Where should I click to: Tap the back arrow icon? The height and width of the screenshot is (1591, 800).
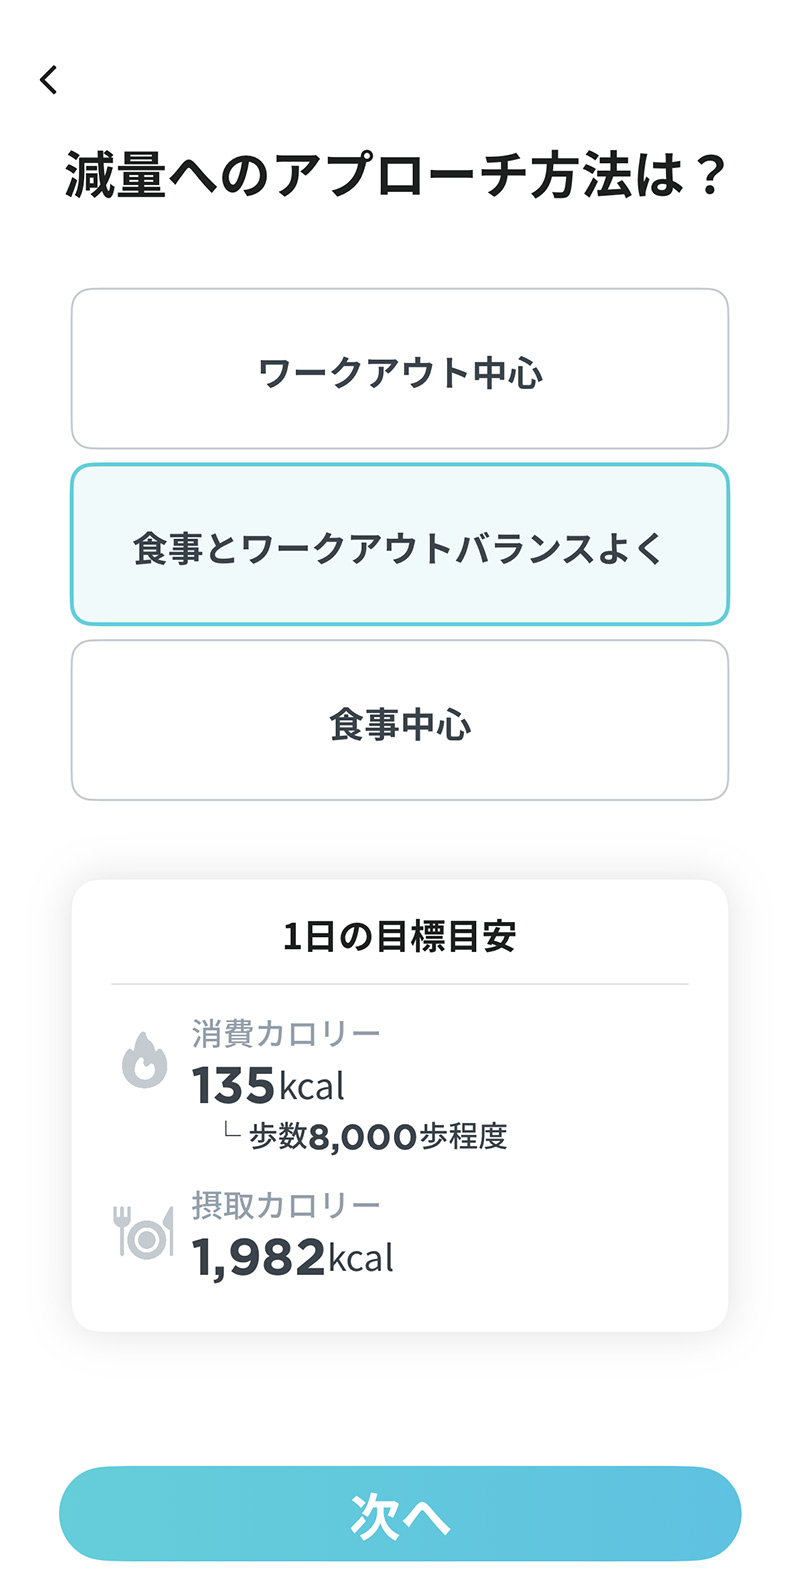pyautogui.click(x=49, y=80)
